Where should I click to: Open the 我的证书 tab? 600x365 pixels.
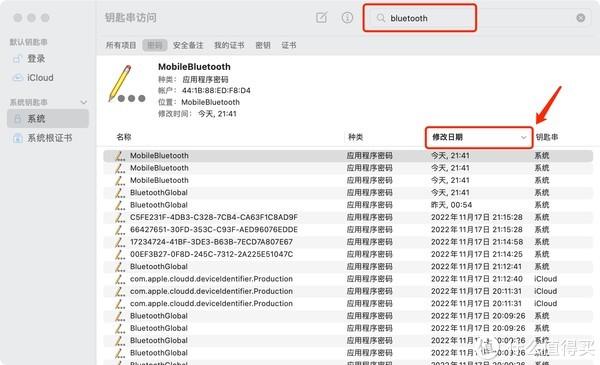[229, 45]
